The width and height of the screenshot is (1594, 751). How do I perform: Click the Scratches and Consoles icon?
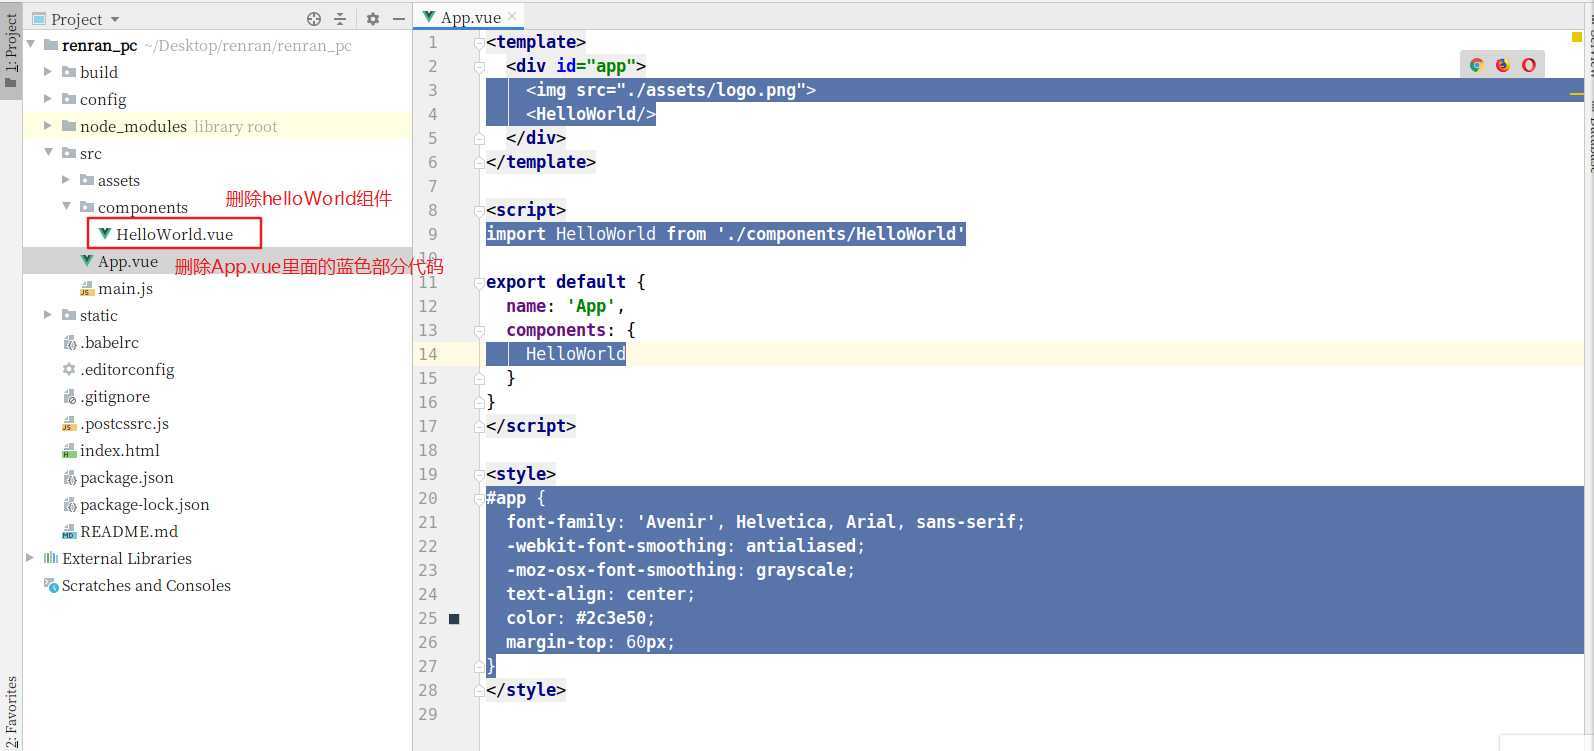[51, 586]
